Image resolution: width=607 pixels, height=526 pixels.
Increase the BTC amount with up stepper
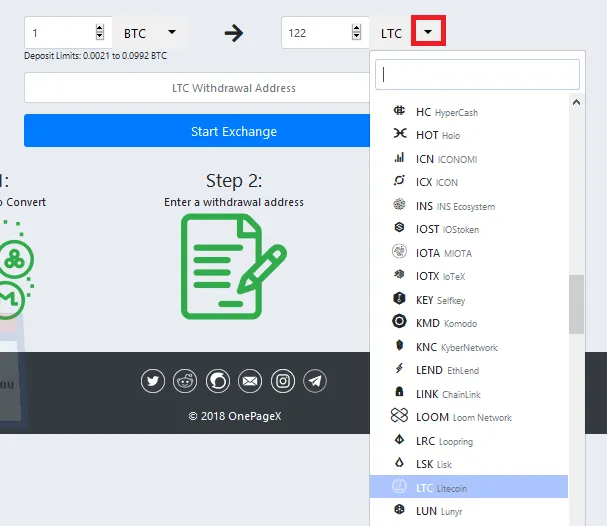pyautogui.click(x=99, y=28)
